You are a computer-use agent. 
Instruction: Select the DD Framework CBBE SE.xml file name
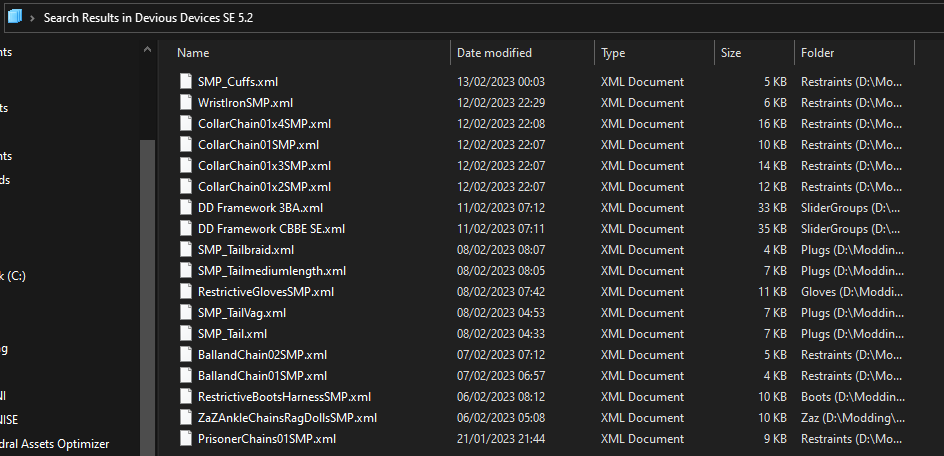[272, 229]
